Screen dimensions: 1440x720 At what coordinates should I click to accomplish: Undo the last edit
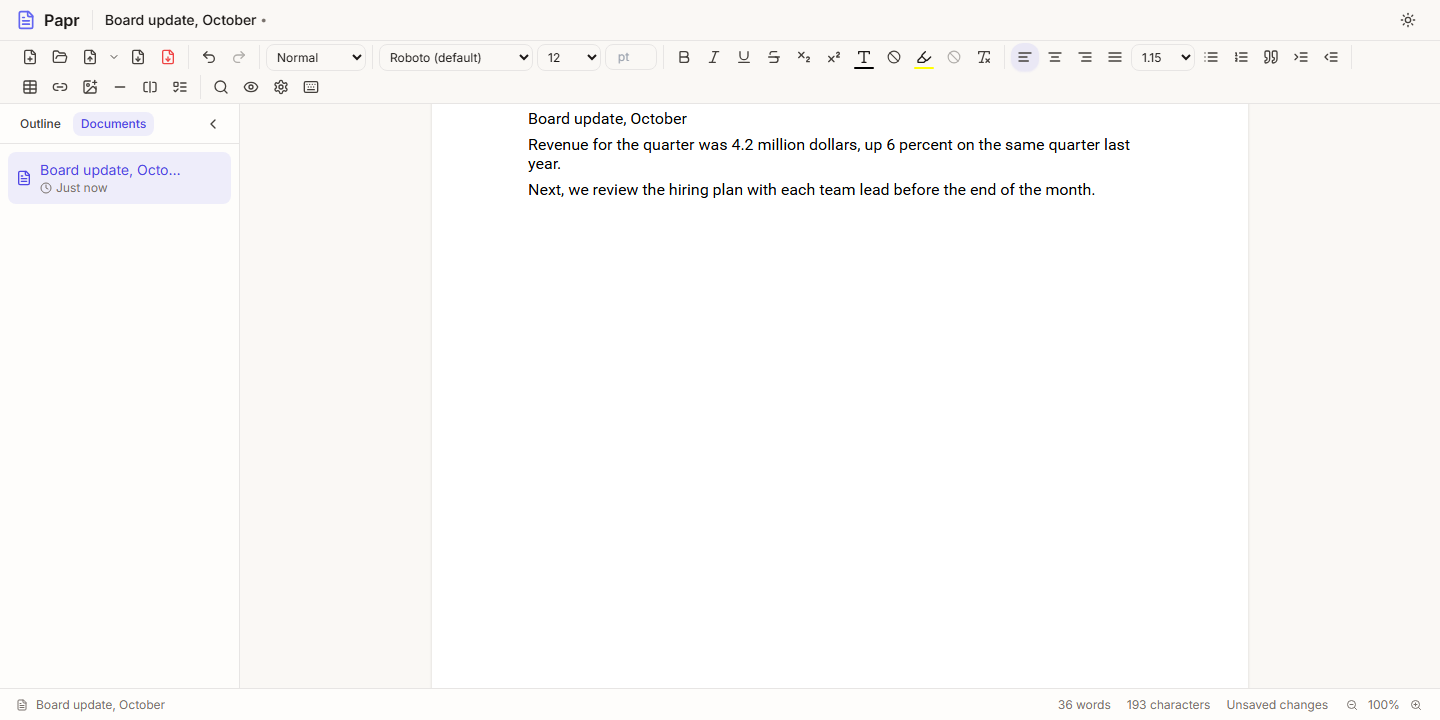tap(209, 57)
